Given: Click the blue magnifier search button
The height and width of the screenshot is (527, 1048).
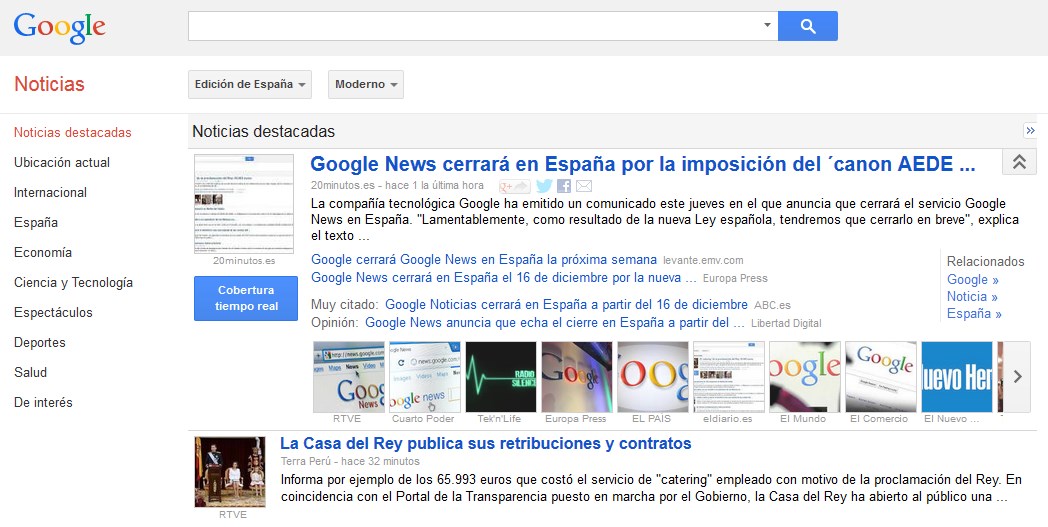Looking at the screenshot, I should (807, 26).
